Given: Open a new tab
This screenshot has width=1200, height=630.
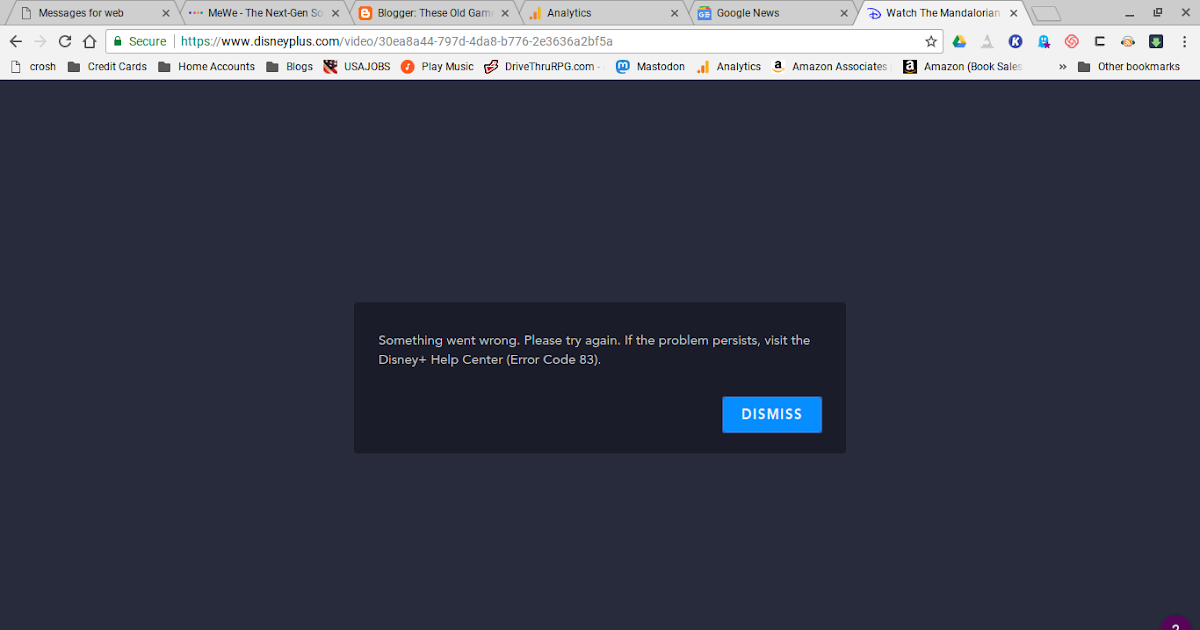Looking at the screenshot, I should [x=1046, y=14].
